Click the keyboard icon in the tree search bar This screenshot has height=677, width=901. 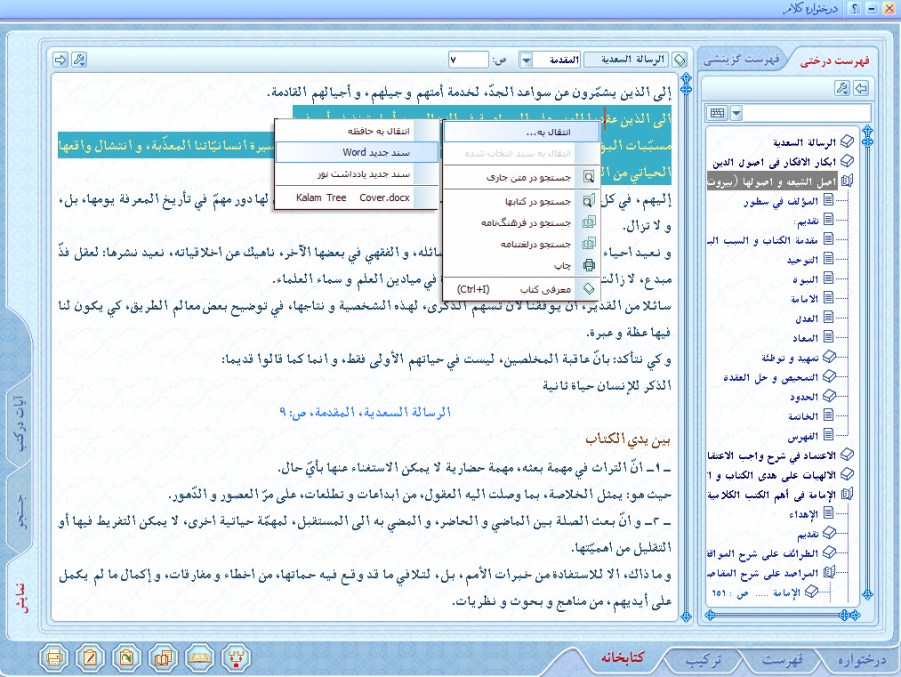pos(716,113)
